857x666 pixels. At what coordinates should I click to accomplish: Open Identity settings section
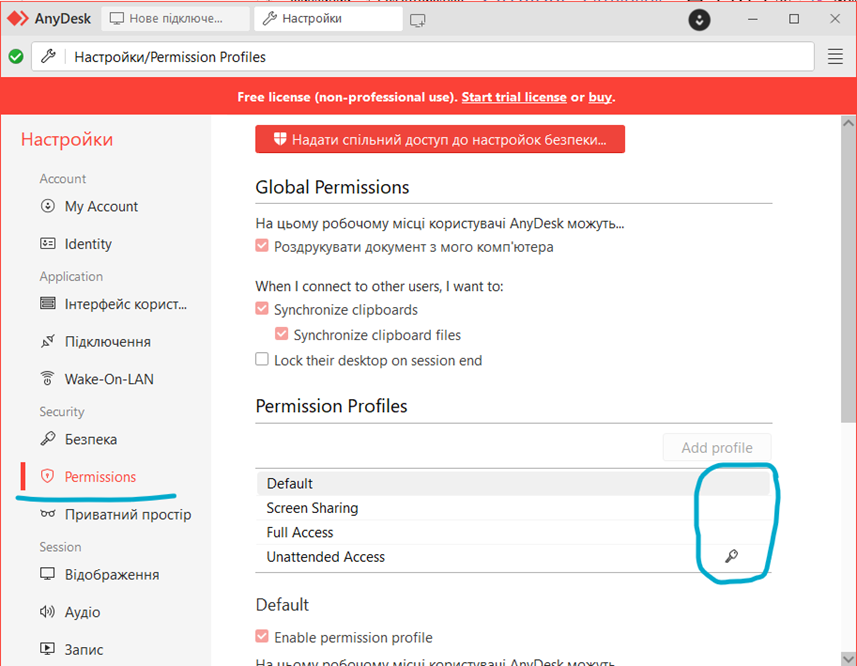[x=88, y=244]
